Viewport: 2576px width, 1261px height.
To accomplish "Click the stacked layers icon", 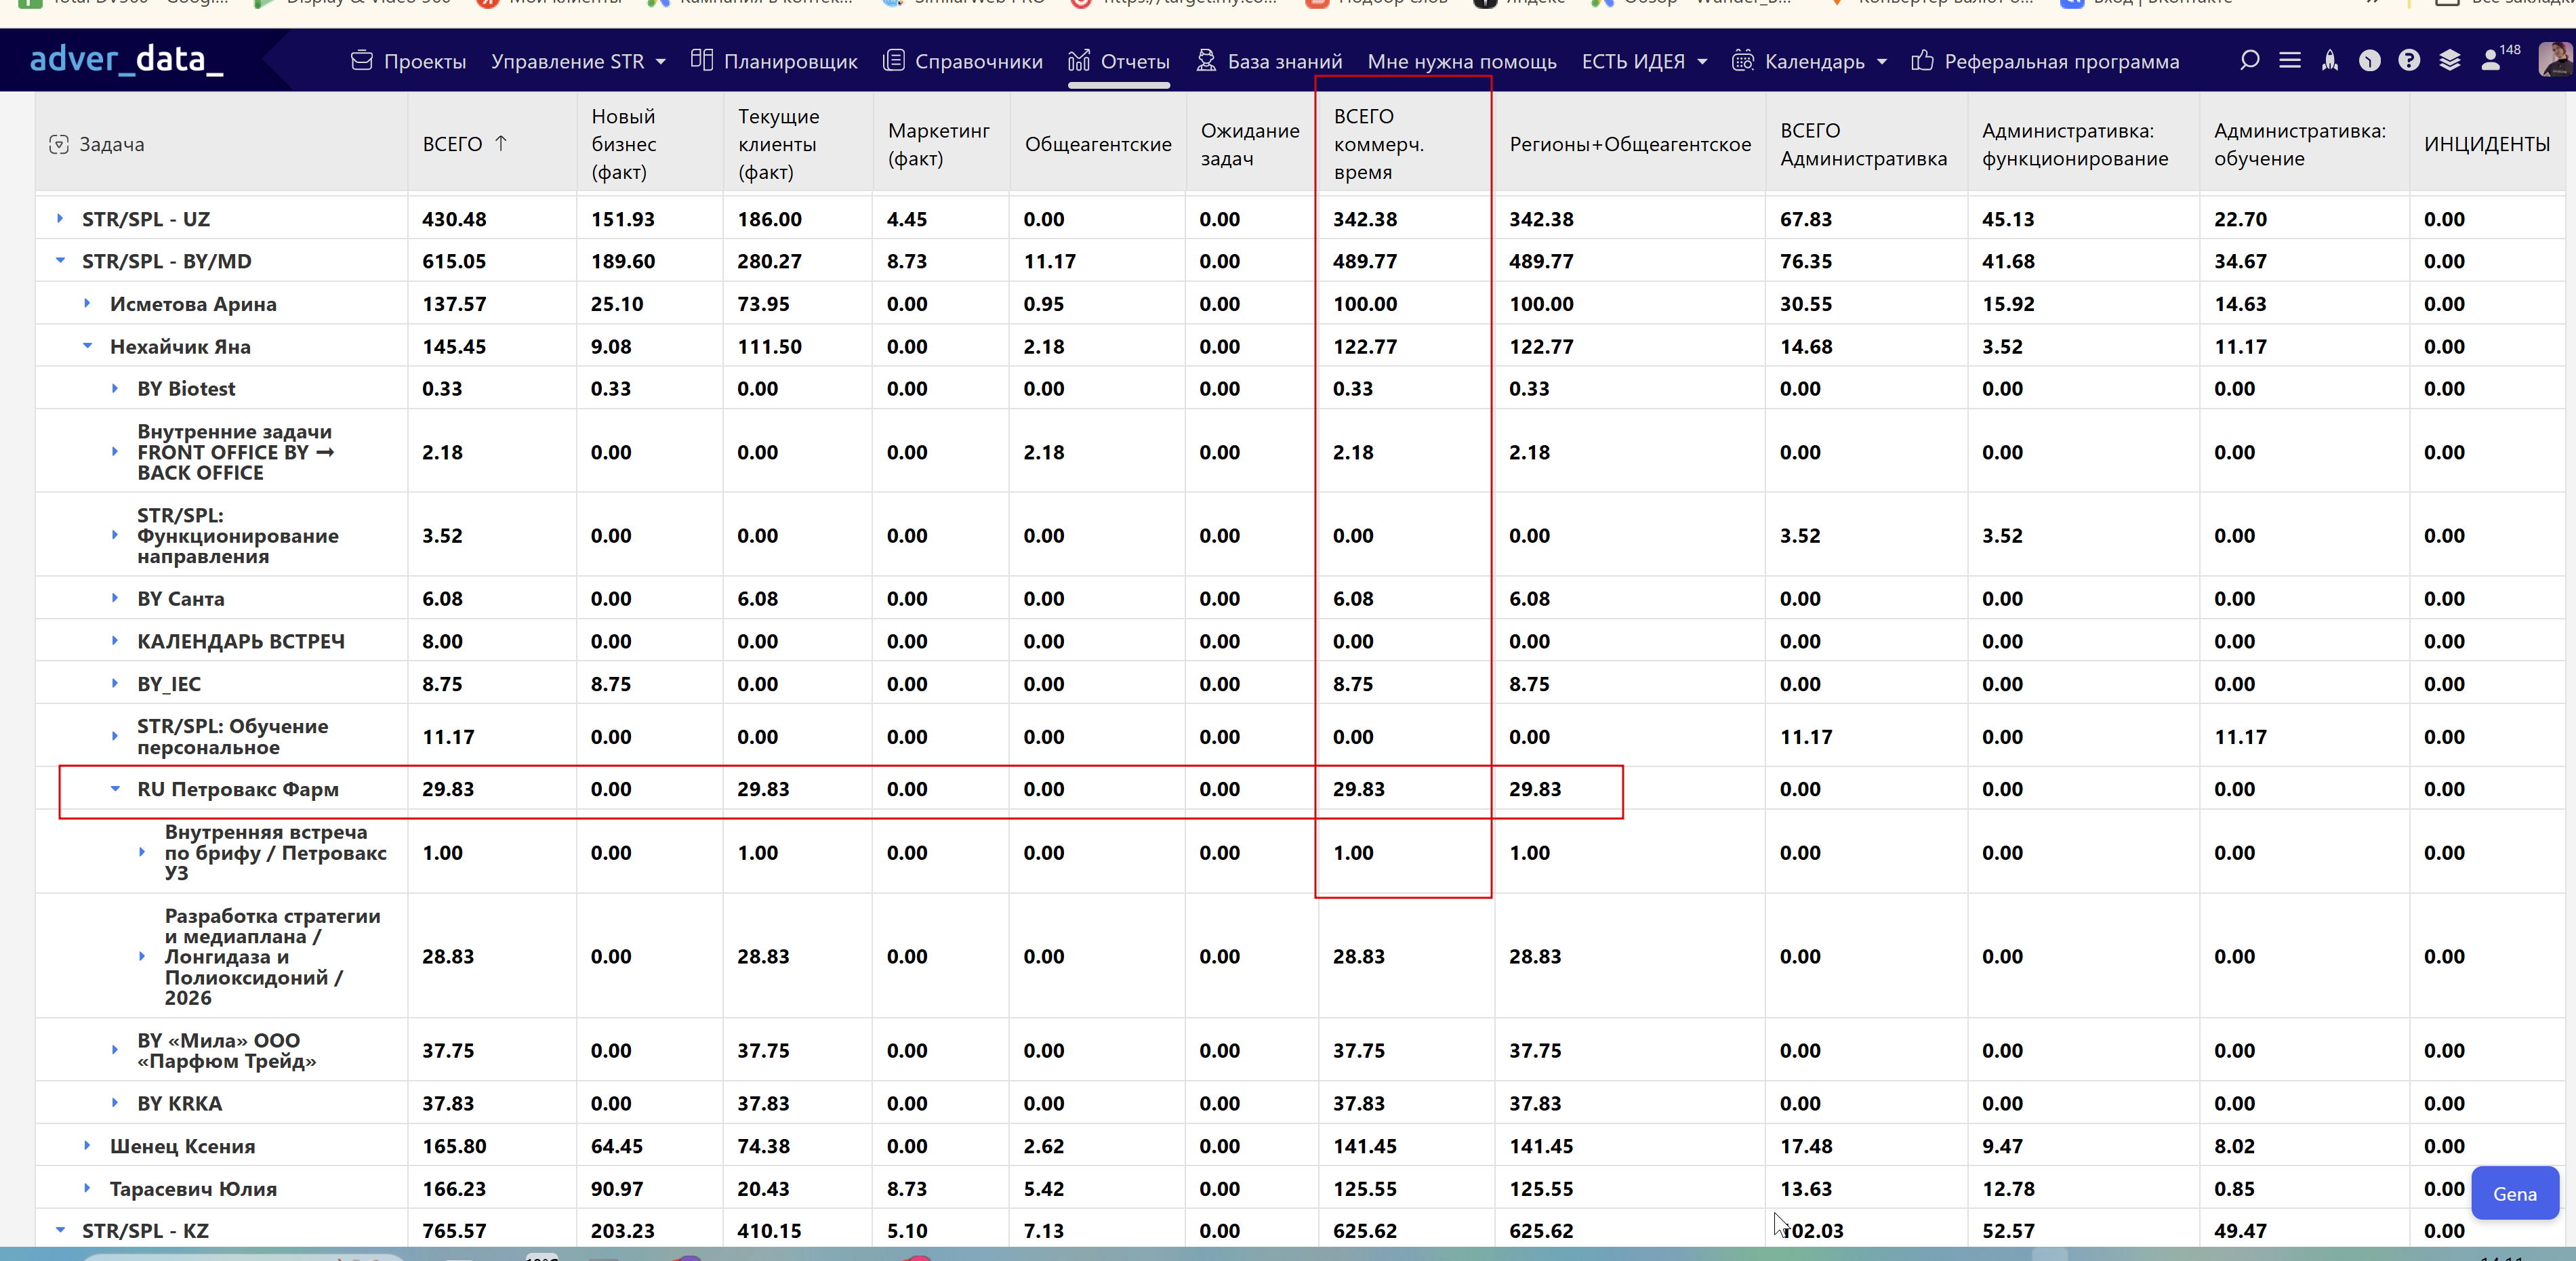I will (x=2449, y=61).
